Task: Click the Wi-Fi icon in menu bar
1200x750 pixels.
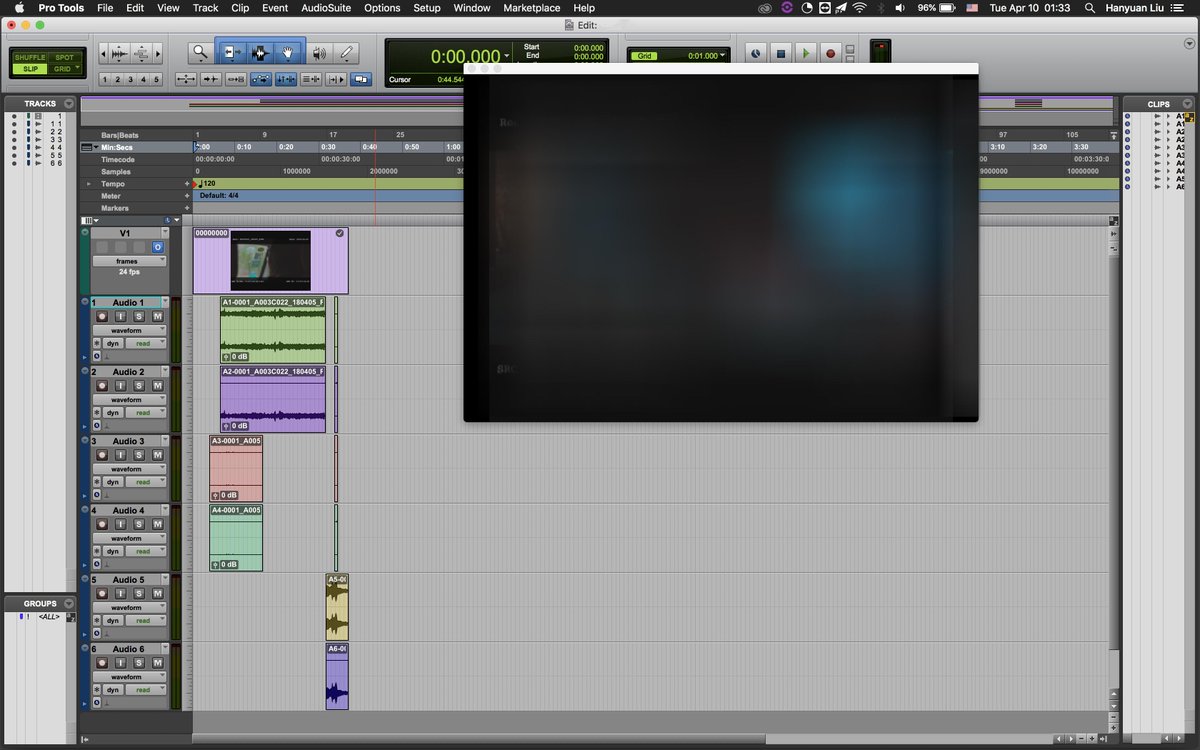Action: [x=859, y=8]
